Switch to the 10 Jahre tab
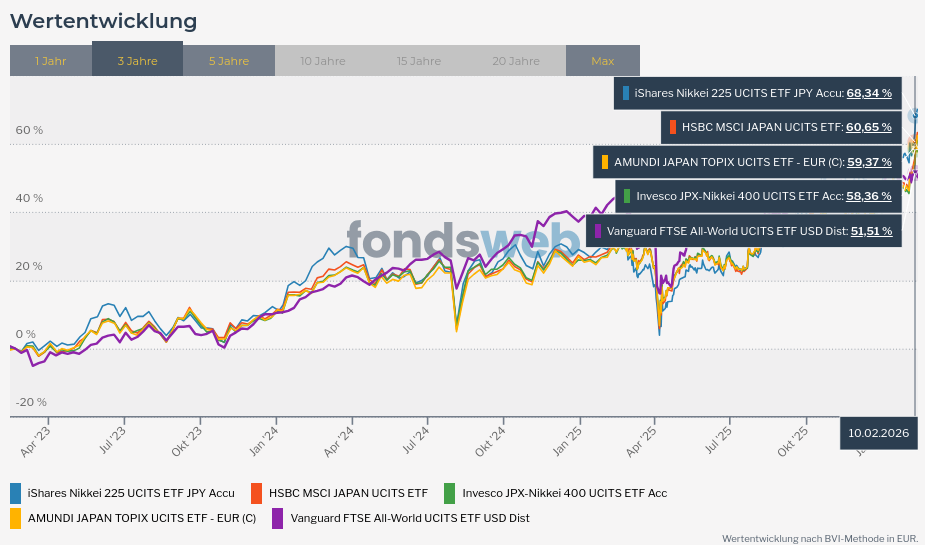The width and height of the screenshot is (925, 545). click(323, 61)
